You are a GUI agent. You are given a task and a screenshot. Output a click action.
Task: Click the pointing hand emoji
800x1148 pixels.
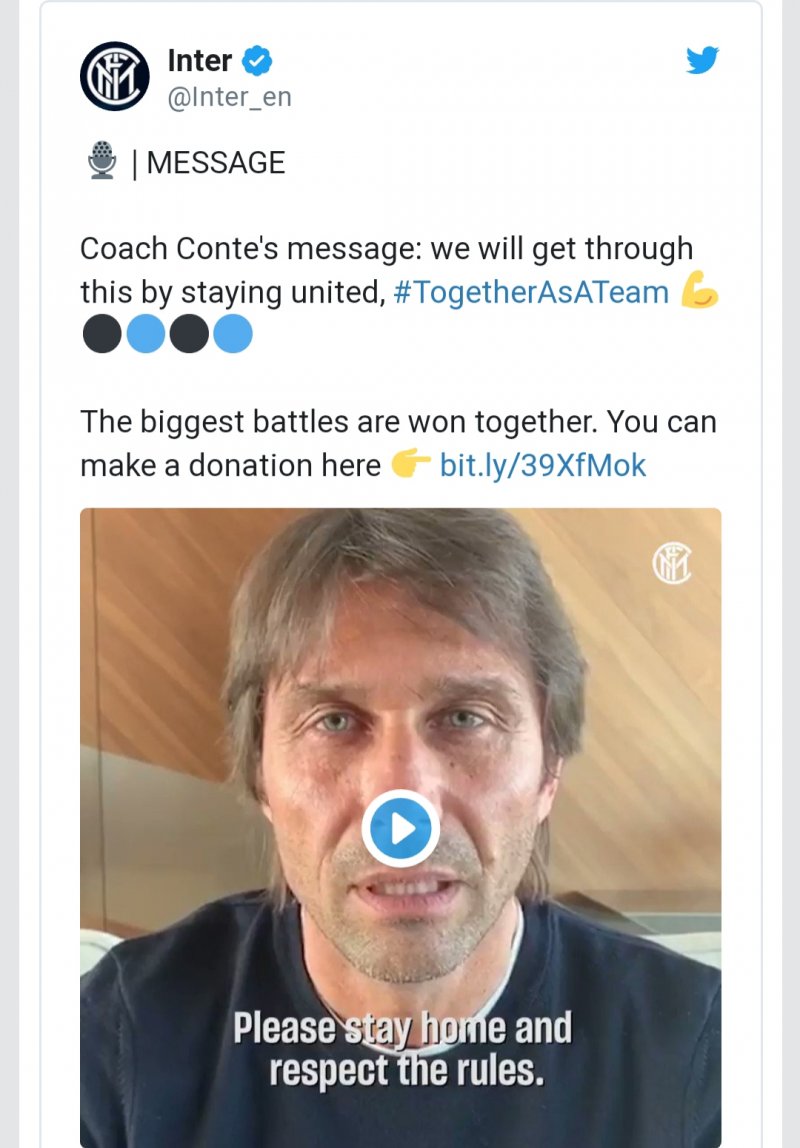point(411,465)
